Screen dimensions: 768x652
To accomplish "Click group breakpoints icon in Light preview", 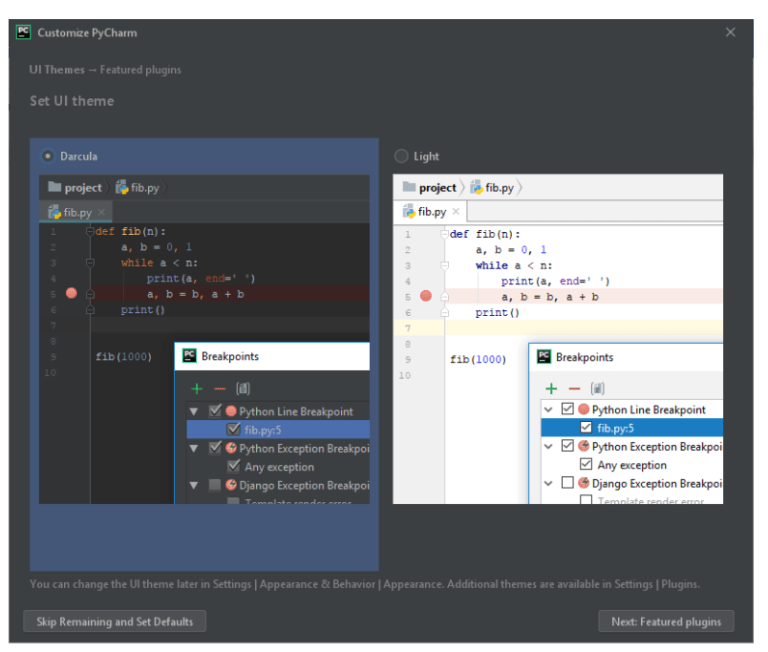I will coord(598,389).
